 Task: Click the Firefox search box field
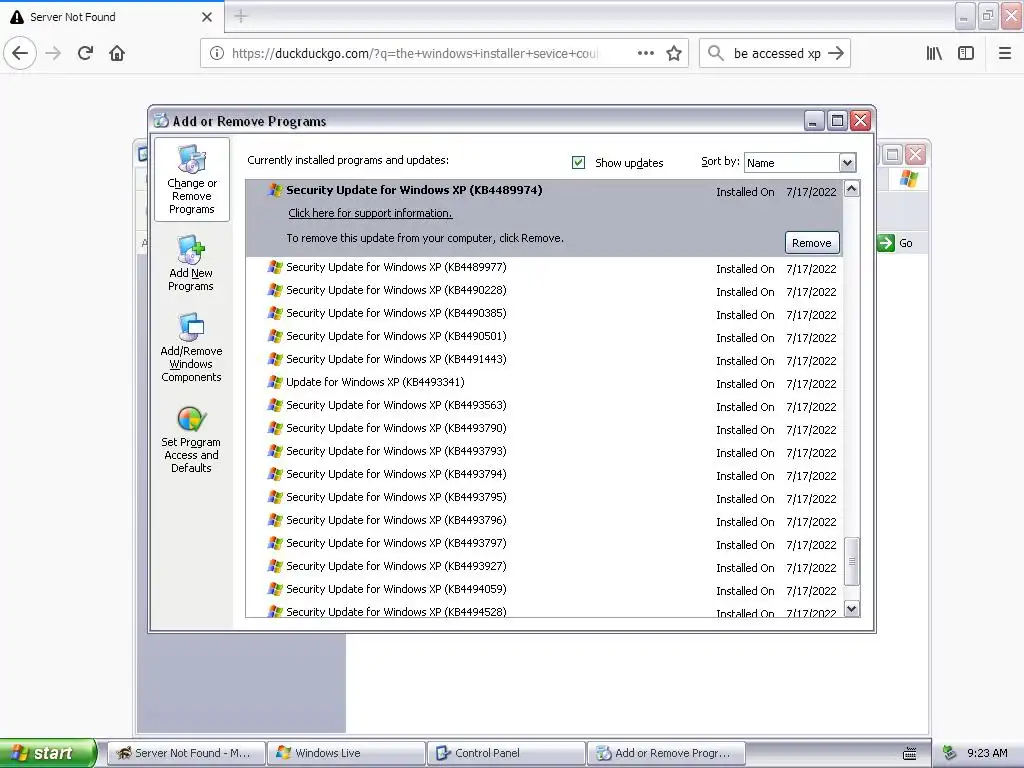click(775, 54)
